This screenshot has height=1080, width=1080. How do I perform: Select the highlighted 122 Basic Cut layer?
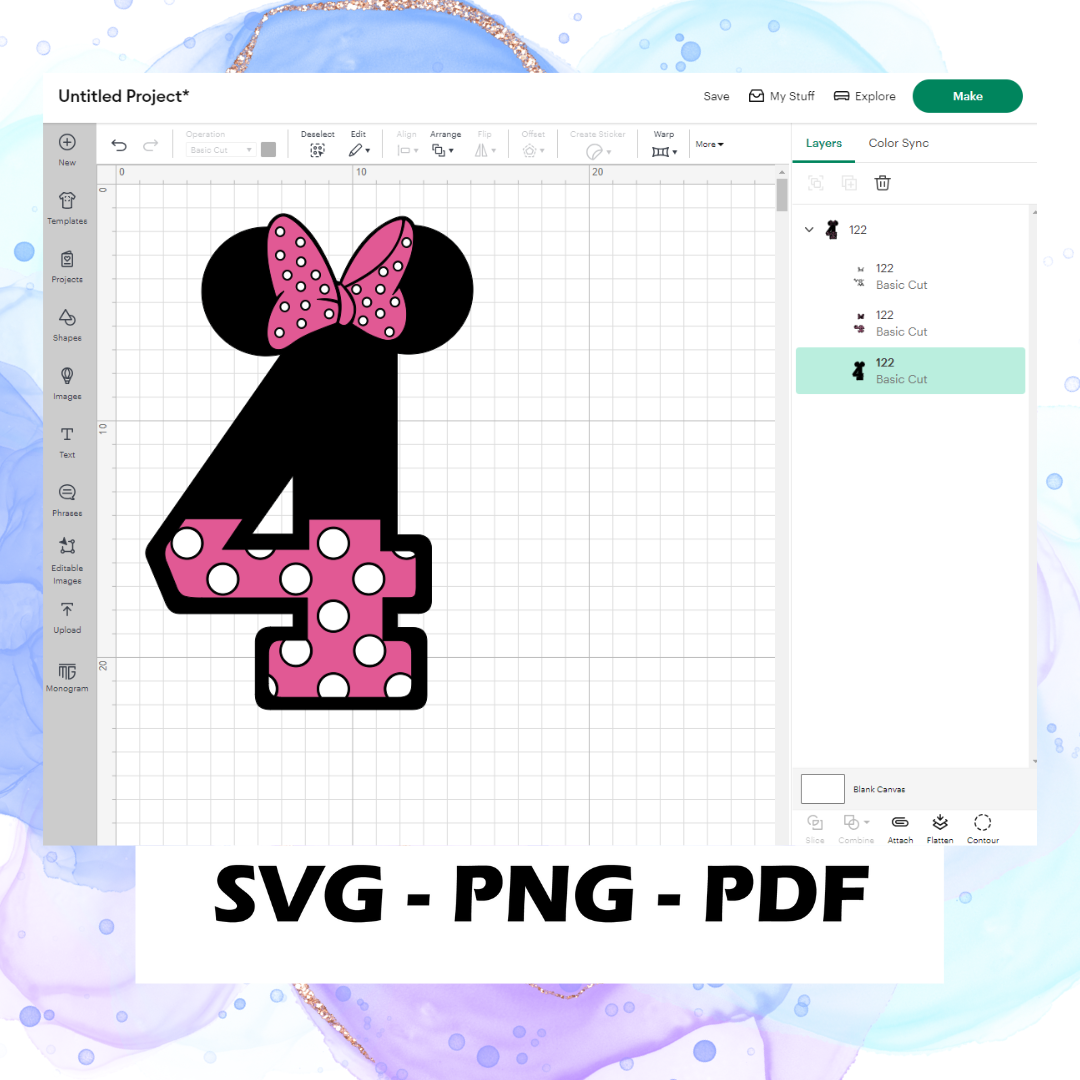(909, 371)
